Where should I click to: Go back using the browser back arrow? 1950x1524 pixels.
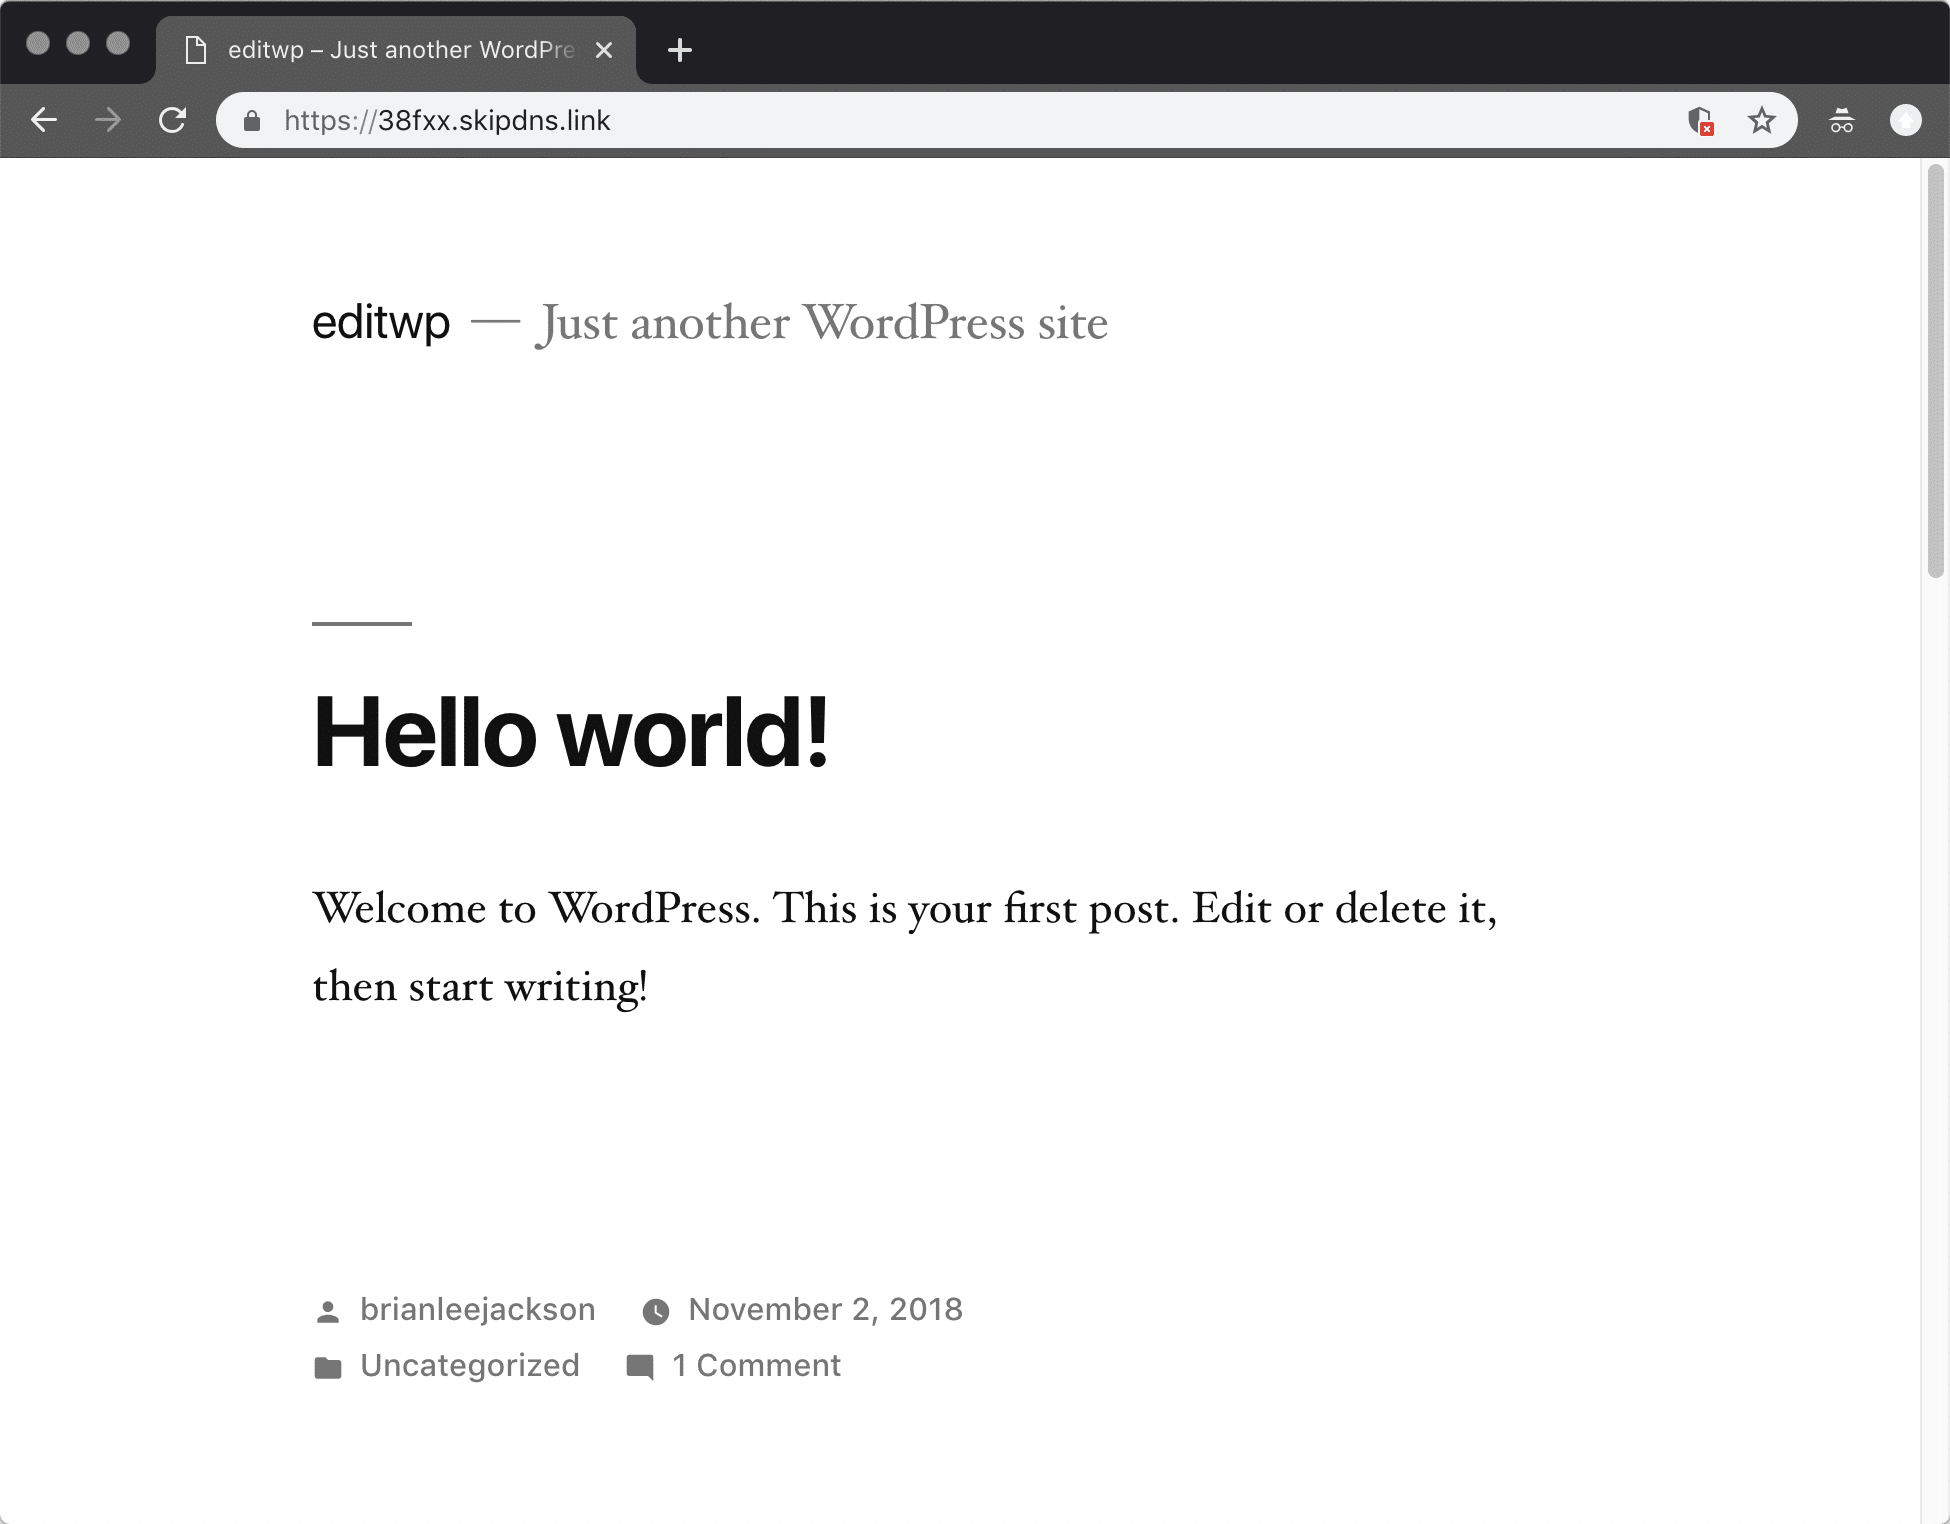(x=44, y=121)
